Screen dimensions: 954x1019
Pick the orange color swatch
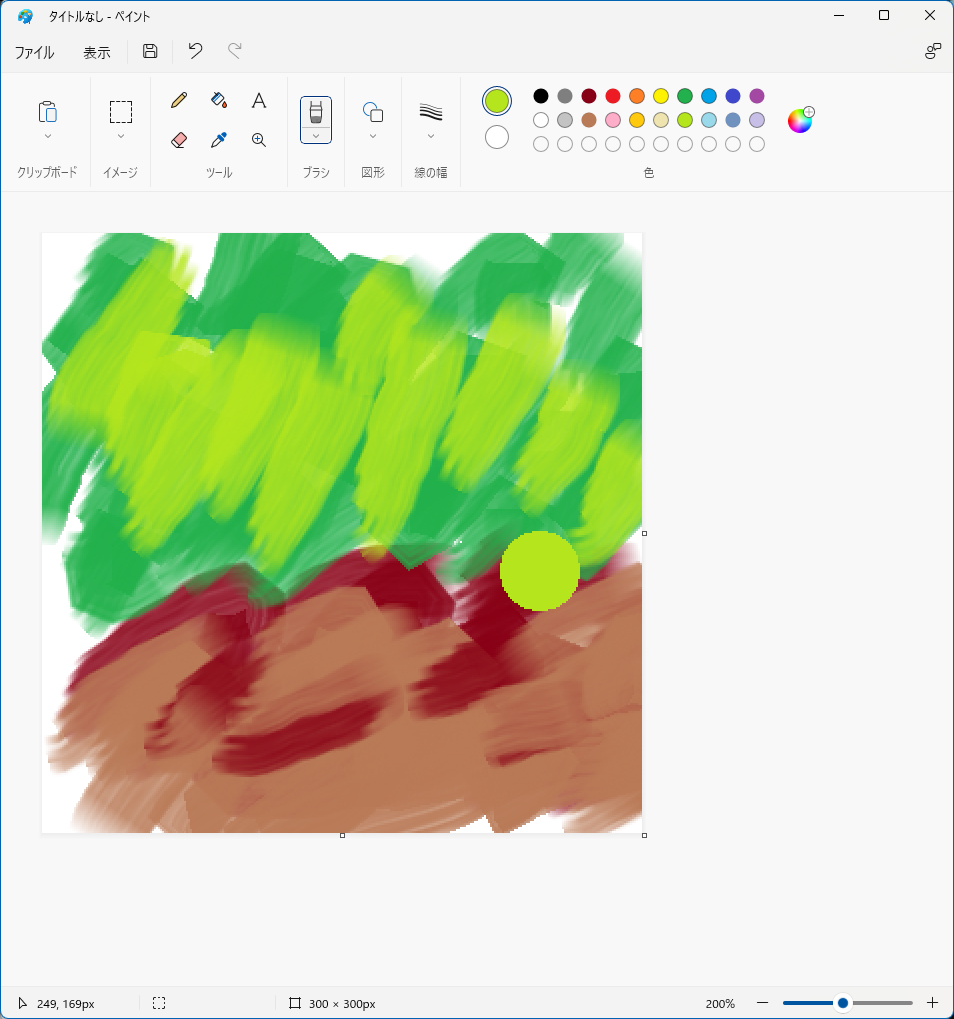coord(637,96)
